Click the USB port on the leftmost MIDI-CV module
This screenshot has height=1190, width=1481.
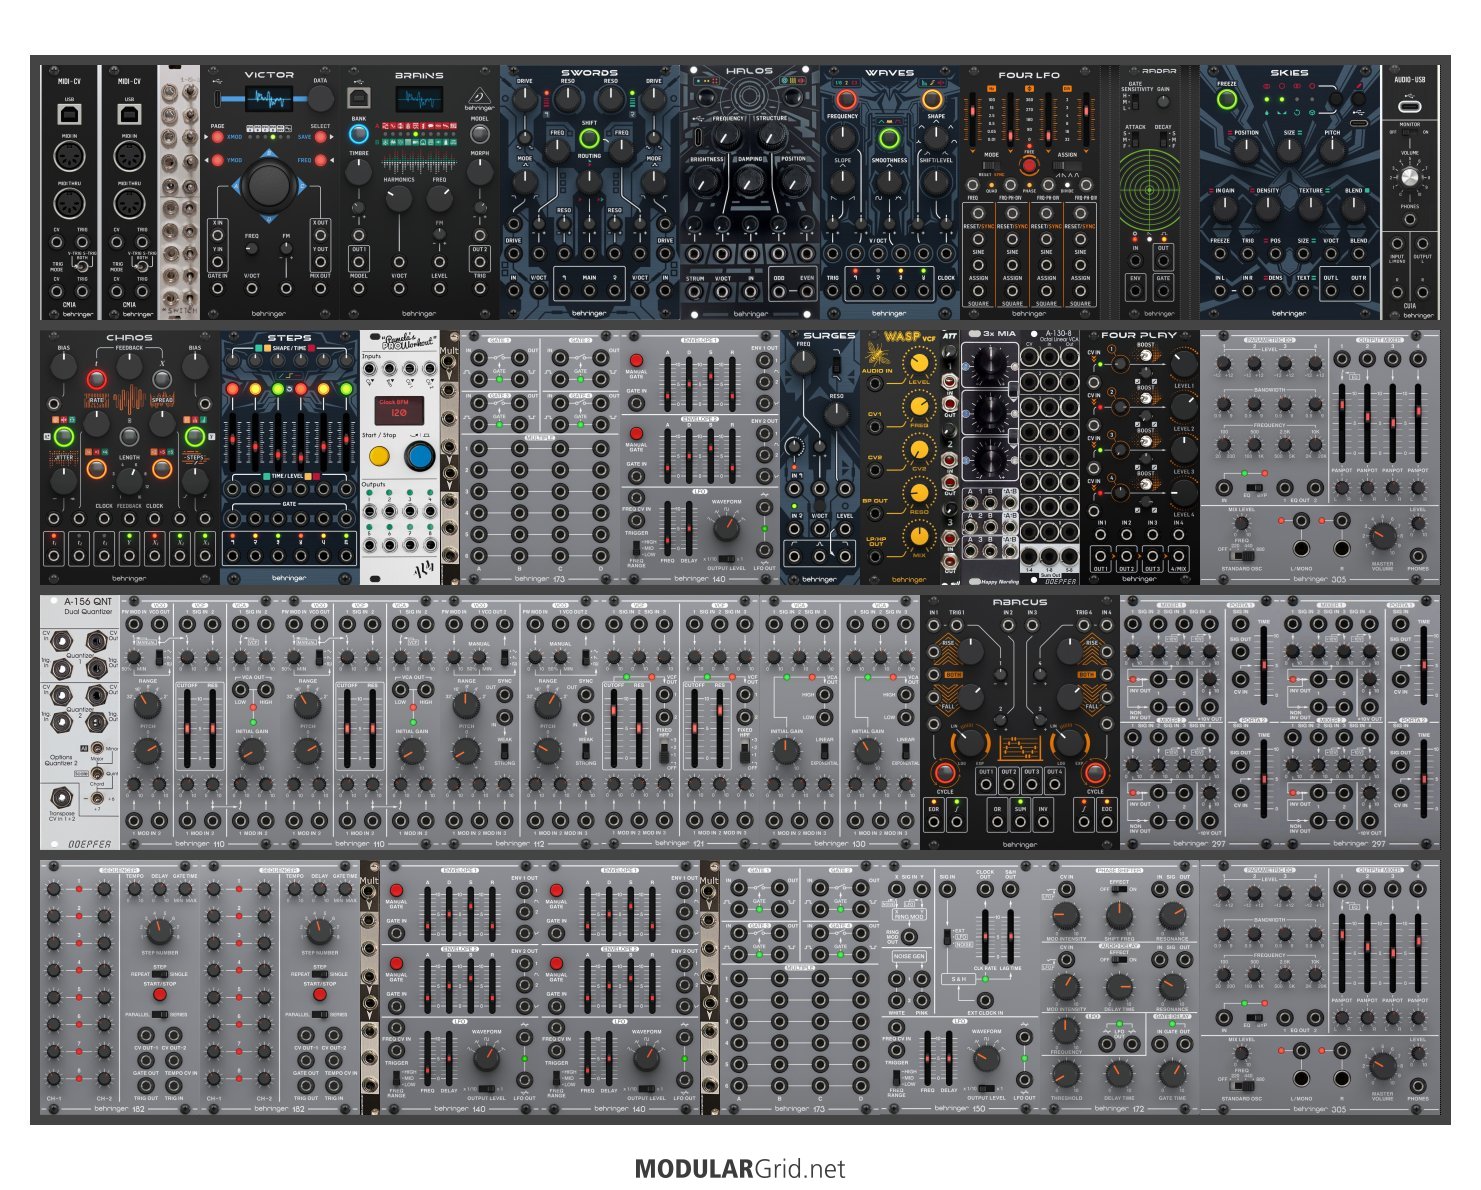click(x=69, y=115)
